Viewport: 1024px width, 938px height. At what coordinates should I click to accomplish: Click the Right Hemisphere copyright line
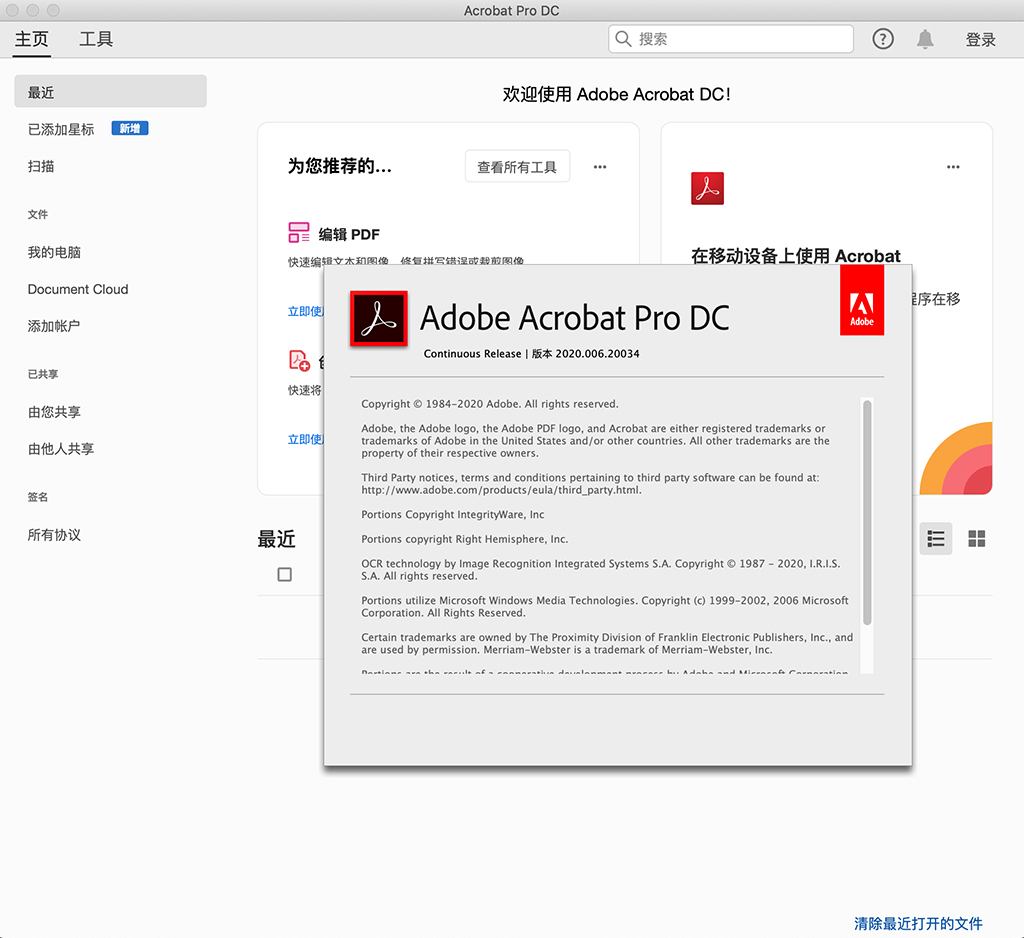pos(464,539)
